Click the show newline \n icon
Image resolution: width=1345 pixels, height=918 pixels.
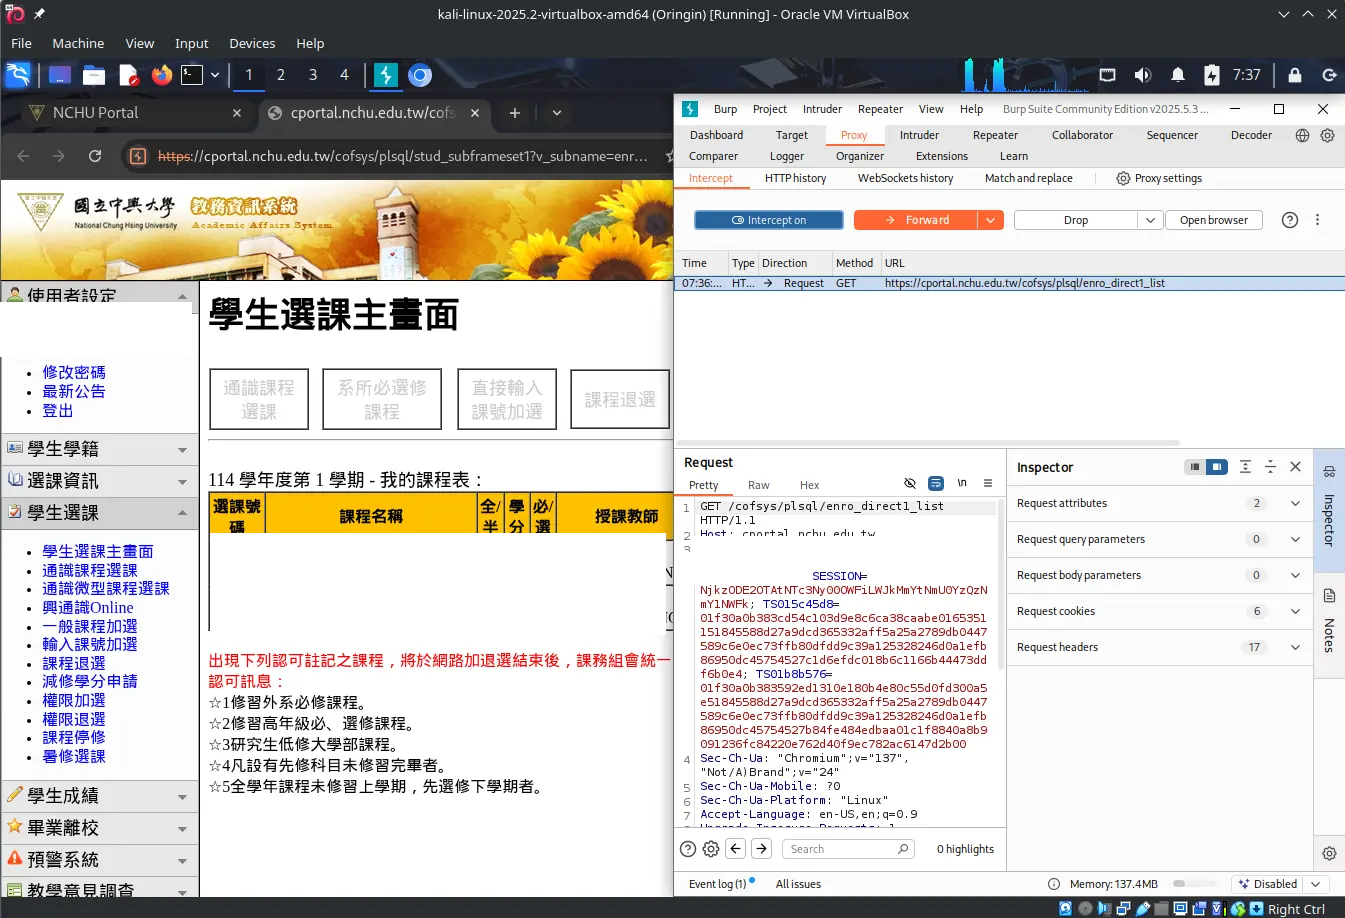click(962, 484)
